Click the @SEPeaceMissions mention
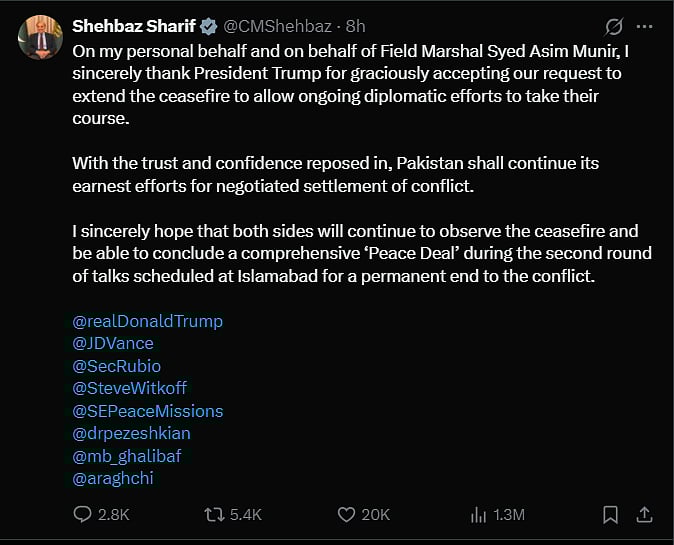 pyautogui.click(x=148, y=411)
